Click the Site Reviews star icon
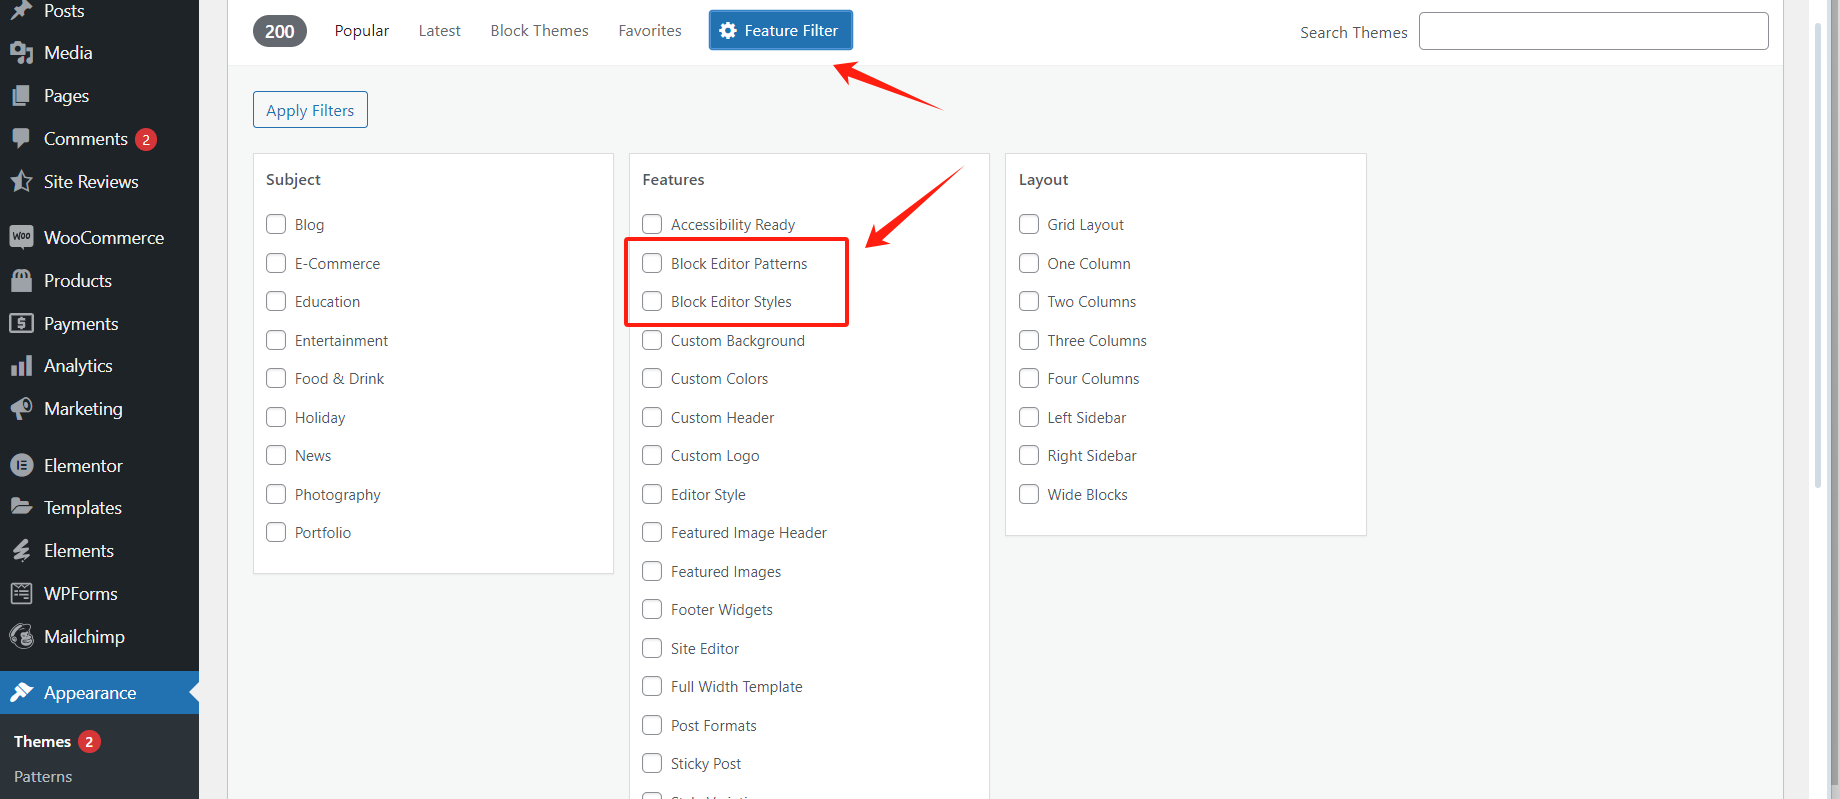Screen dimensions: 1840x799 (21, 181)
